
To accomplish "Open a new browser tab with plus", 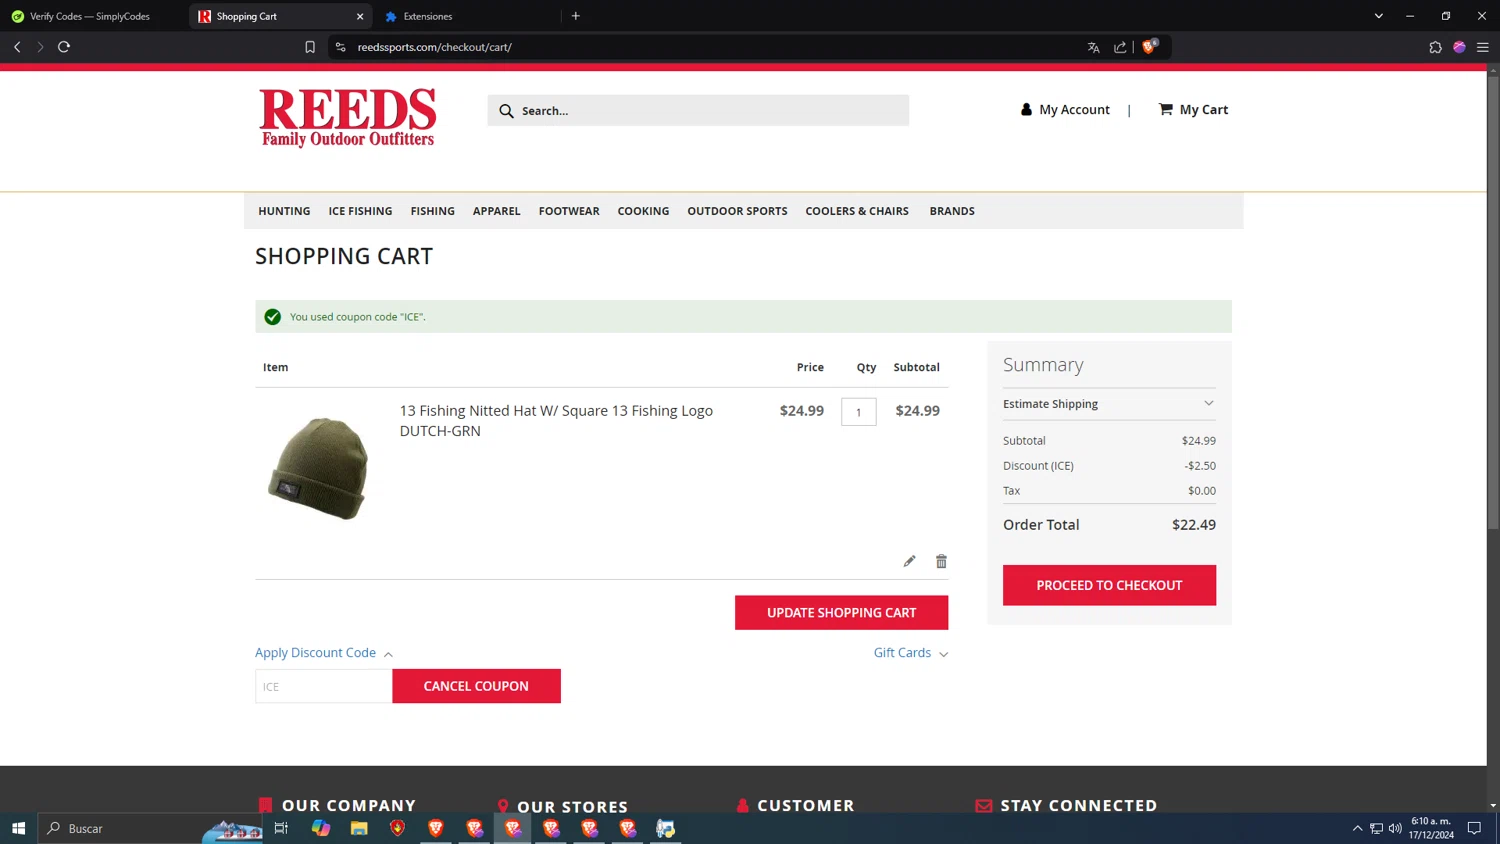I will [x=576, y=16].
